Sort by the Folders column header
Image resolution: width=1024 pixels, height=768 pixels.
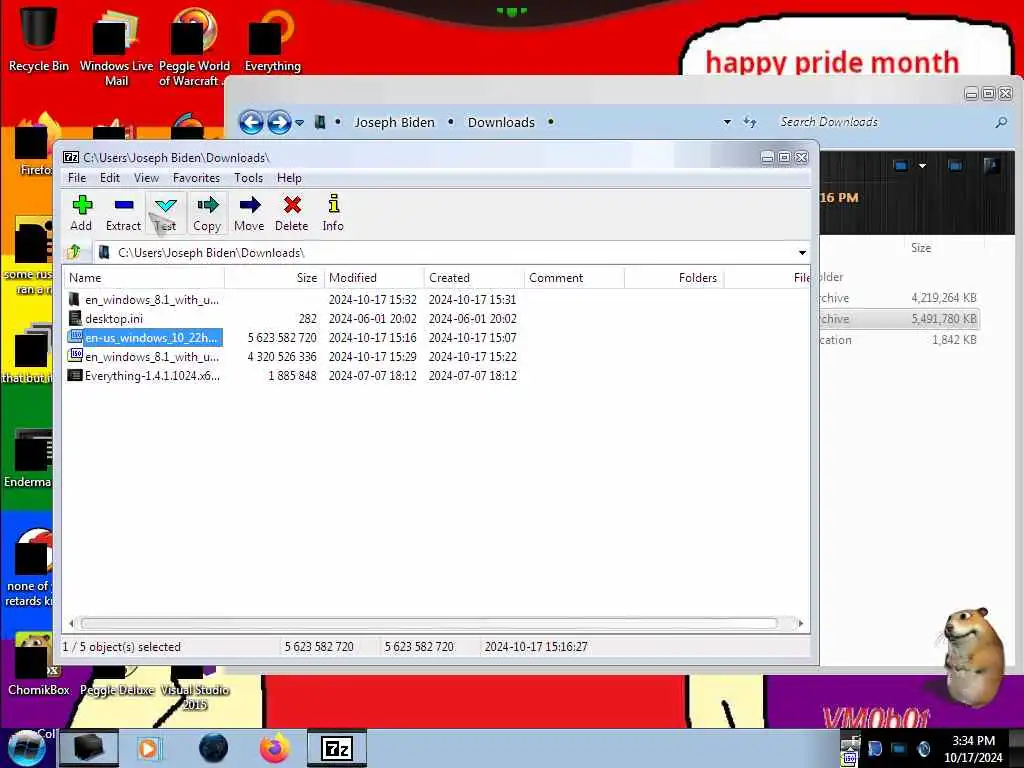pyautogui.click(x=674, y=278)
